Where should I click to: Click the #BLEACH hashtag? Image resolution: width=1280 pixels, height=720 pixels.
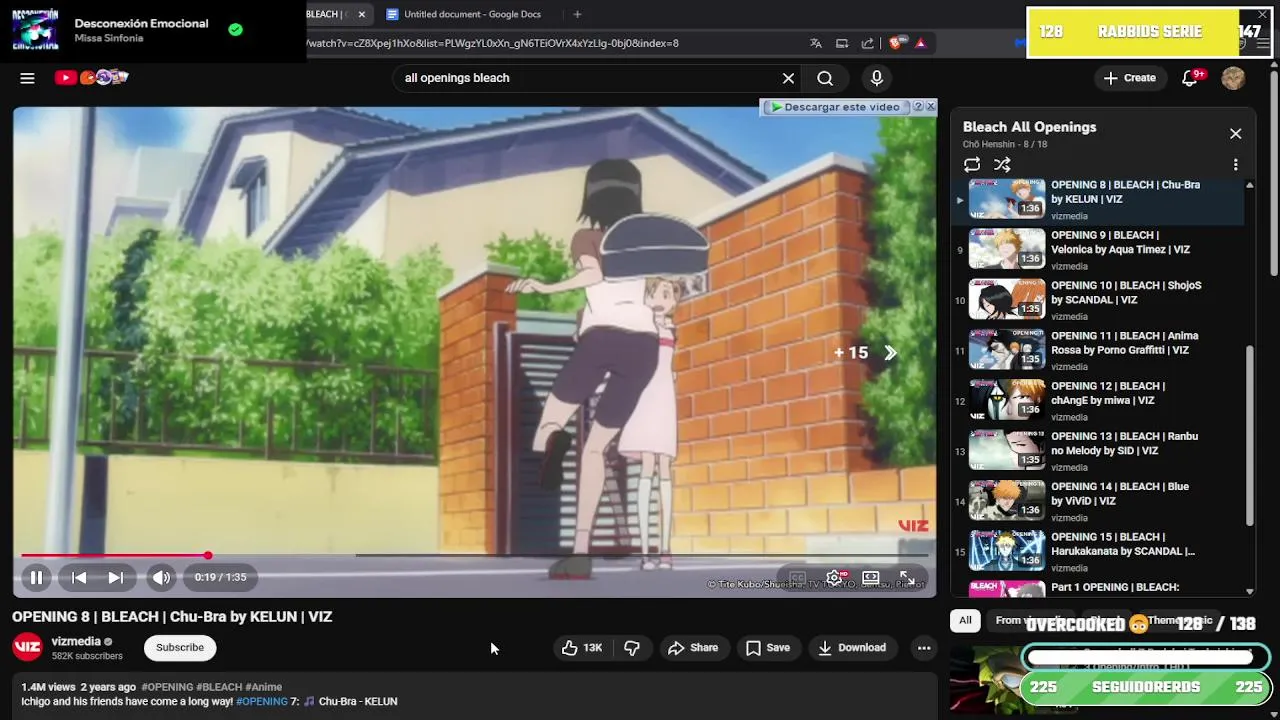219,687
